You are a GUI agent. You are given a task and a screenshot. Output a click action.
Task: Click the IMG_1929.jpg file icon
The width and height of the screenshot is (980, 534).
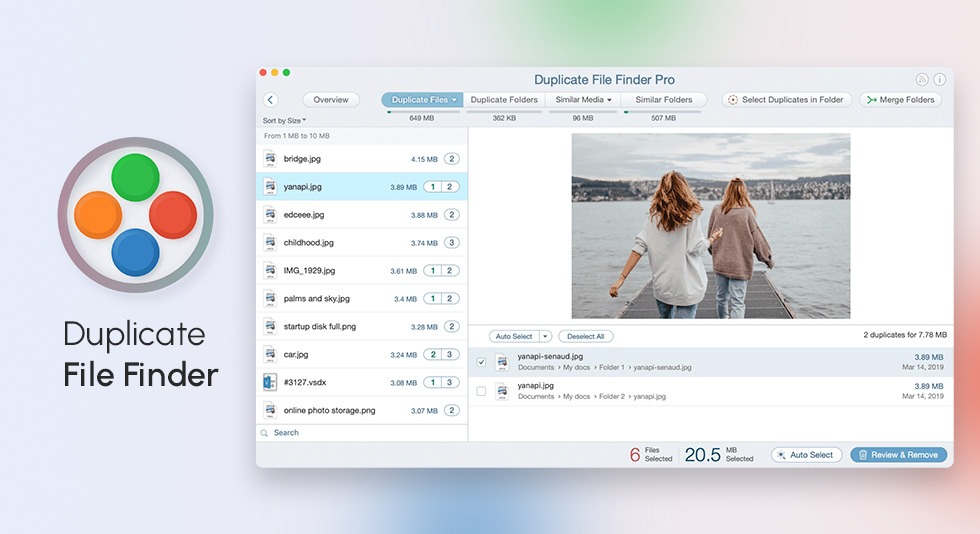(270, 270)
